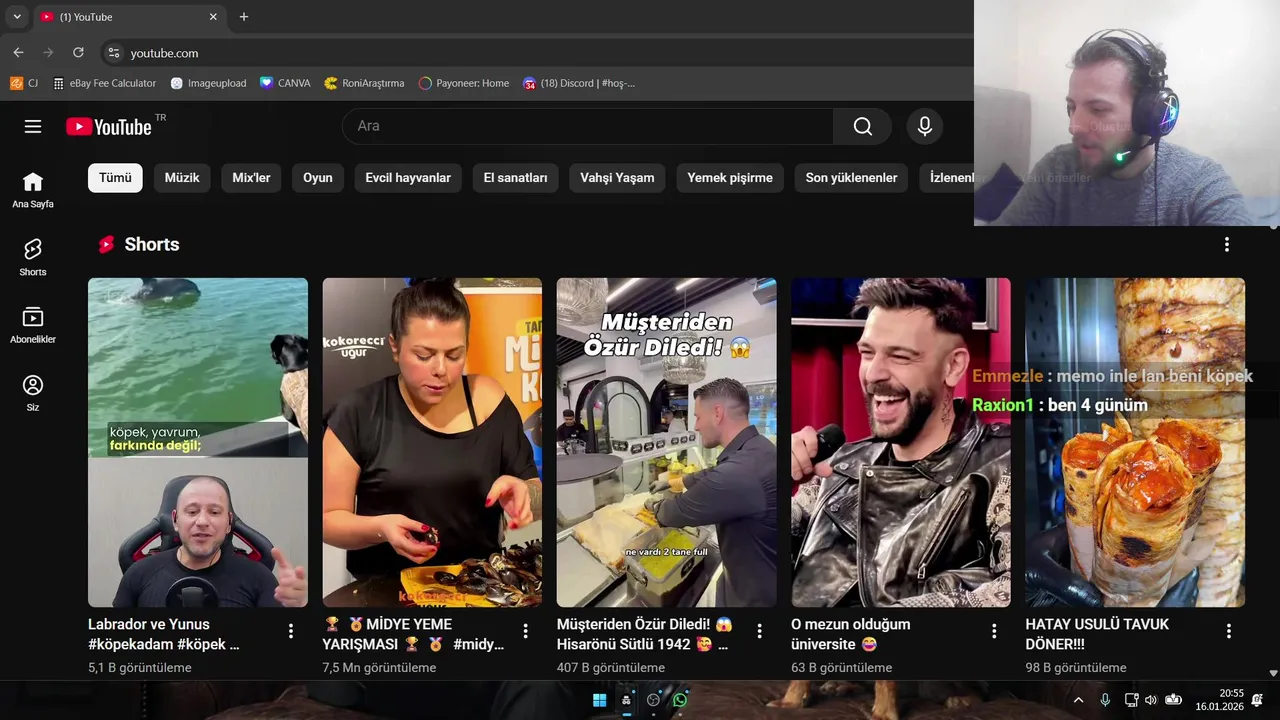This screenshot has width=1280, height=720.
Task: Click browser back arrow
Action: coord(18,53)
